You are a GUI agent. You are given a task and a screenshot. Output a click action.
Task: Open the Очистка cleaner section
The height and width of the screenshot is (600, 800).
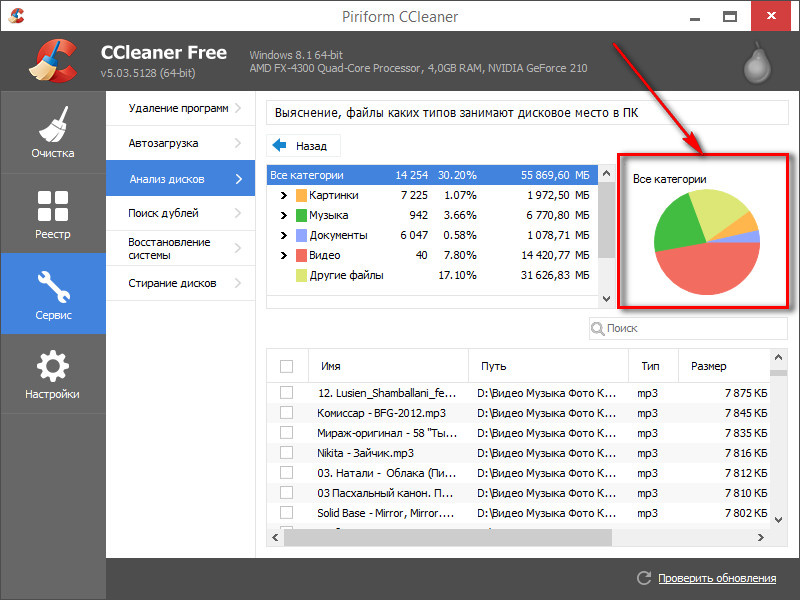(53, 132)
